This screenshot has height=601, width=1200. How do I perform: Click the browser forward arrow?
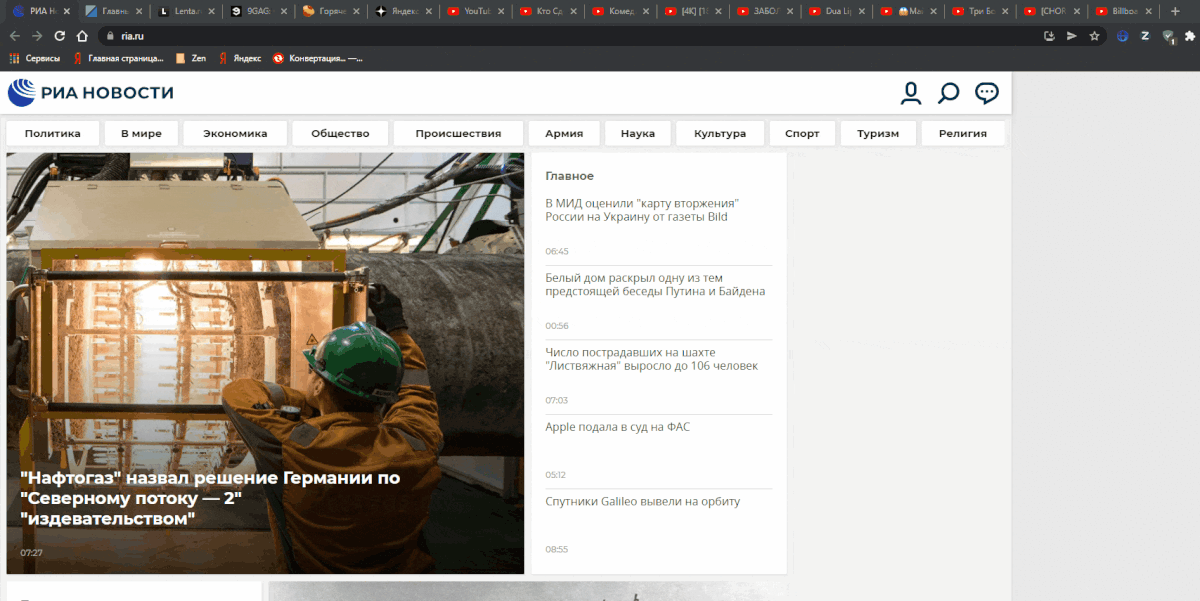click(37, 35)
